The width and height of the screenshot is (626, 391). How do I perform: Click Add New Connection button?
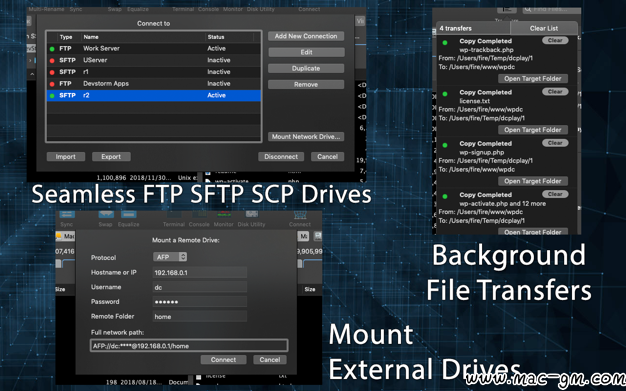[306, 36]
